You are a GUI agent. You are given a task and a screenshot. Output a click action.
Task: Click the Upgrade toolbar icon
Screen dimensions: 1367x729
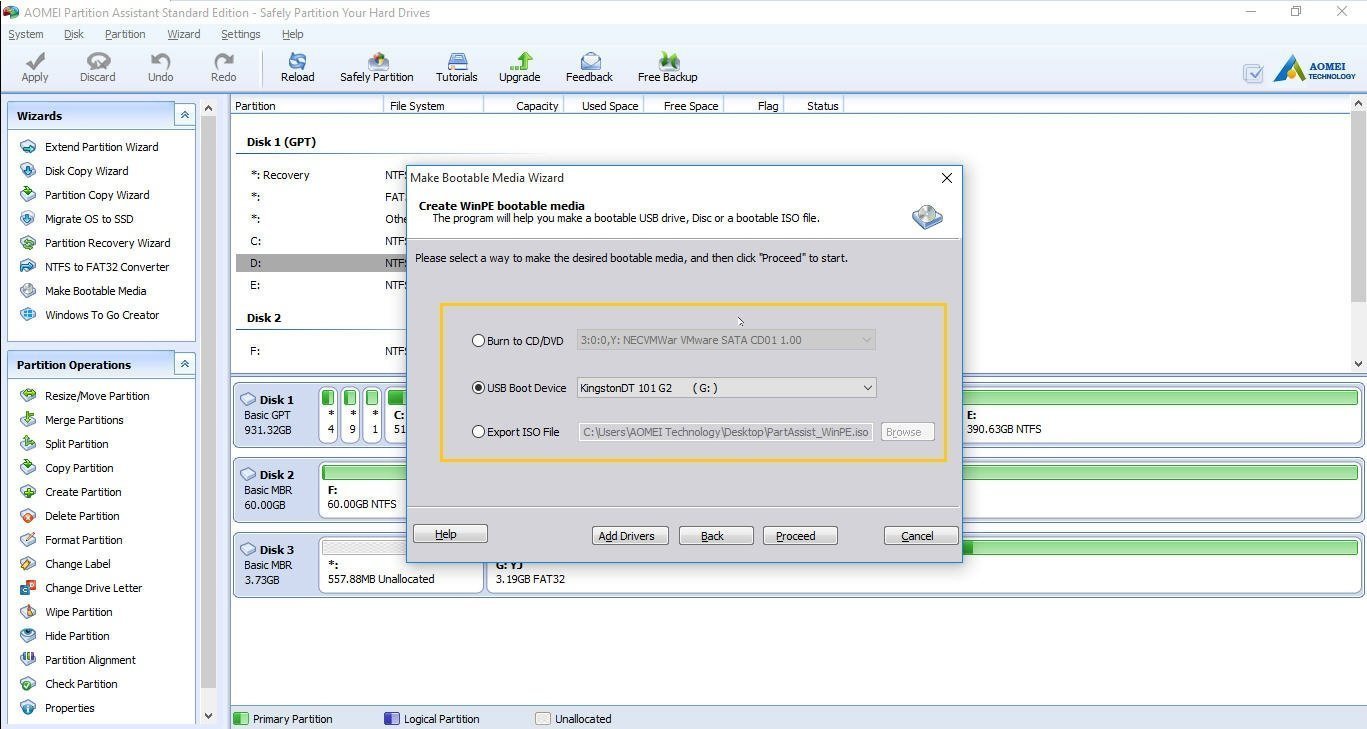(520, 67)
